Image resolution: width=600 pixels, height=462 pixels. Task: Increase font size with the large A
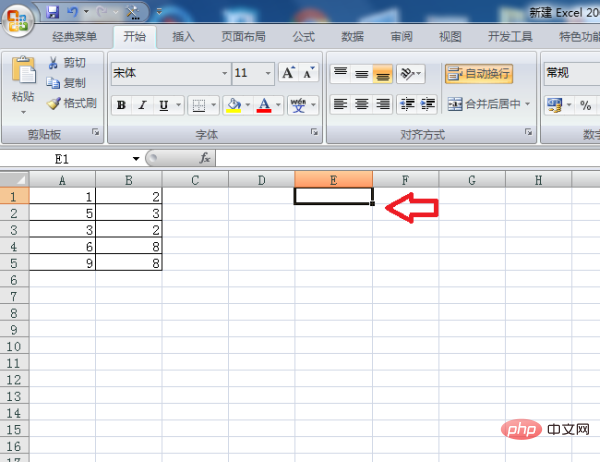[289, 73]
